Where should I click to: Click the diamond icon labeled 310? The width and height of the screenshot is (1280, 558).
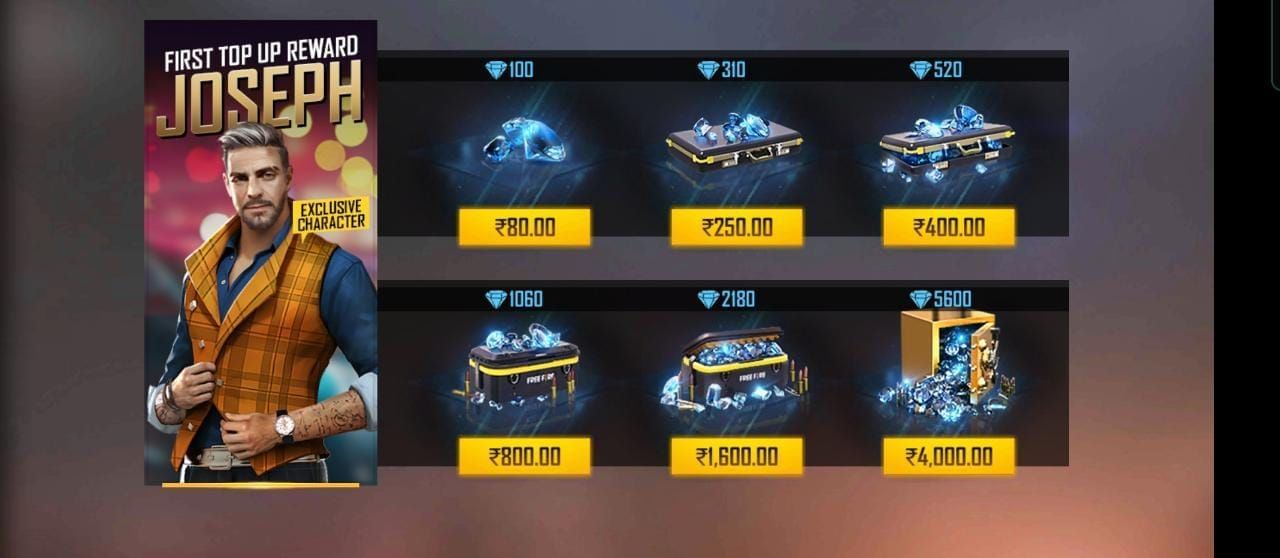click(x=708, y=70)
